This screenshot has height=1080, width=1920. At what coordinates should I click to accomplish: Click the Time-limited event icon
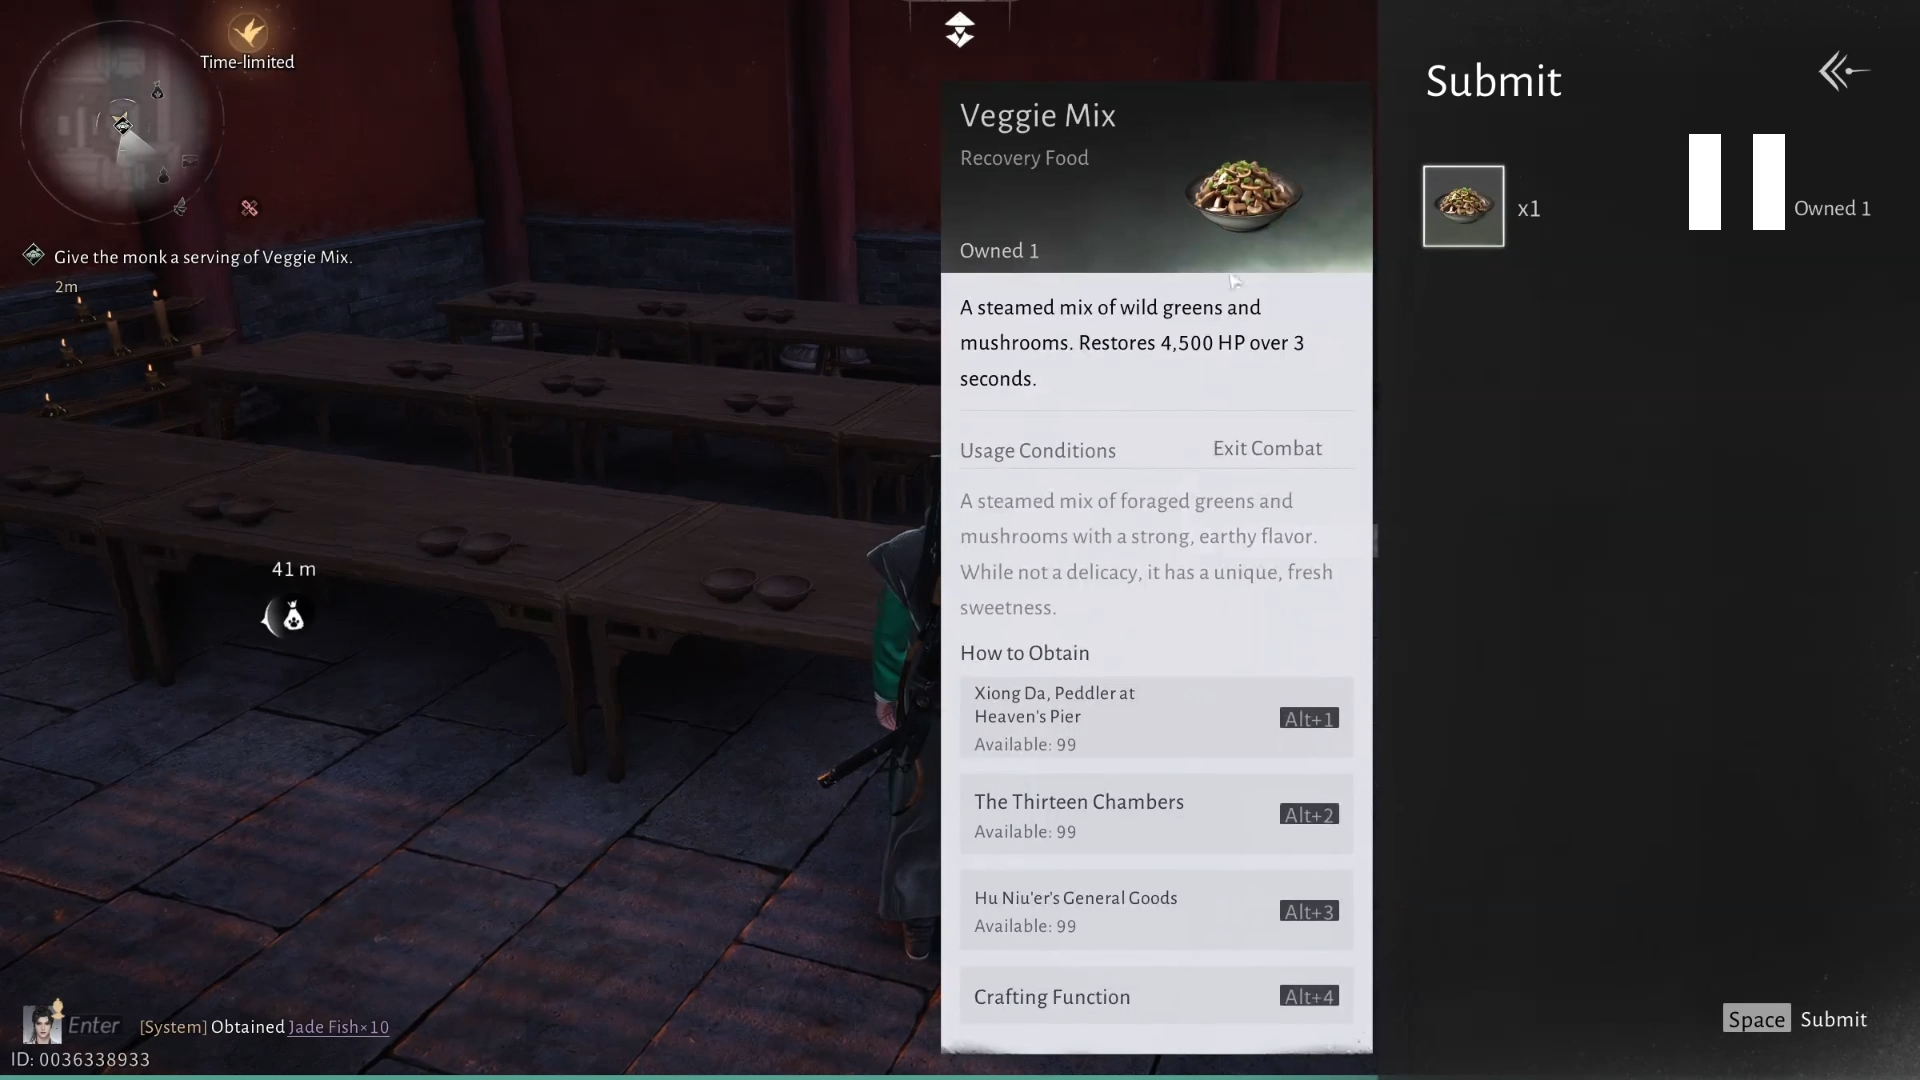click(247, 33)
